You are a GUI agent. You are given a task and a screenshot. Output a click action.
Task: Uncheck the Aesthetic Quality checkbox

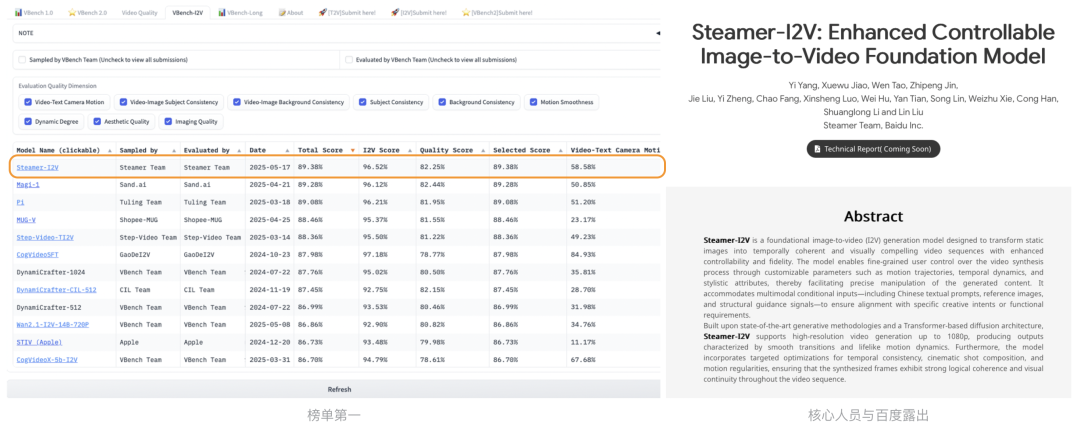click(x=97, y=122)
